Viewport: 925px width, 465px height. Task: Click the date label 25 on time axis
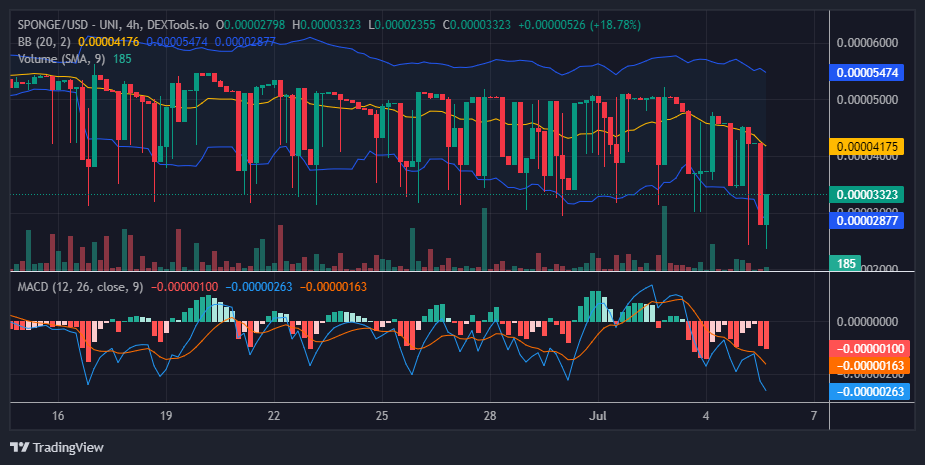[x=382, y=415]
